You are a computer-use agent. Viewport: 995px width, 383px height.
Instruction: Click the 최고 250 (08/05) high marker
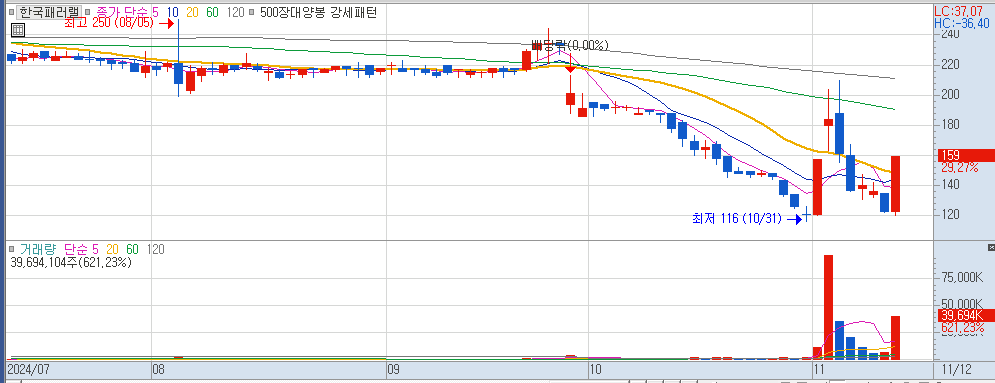pos(119,23)
